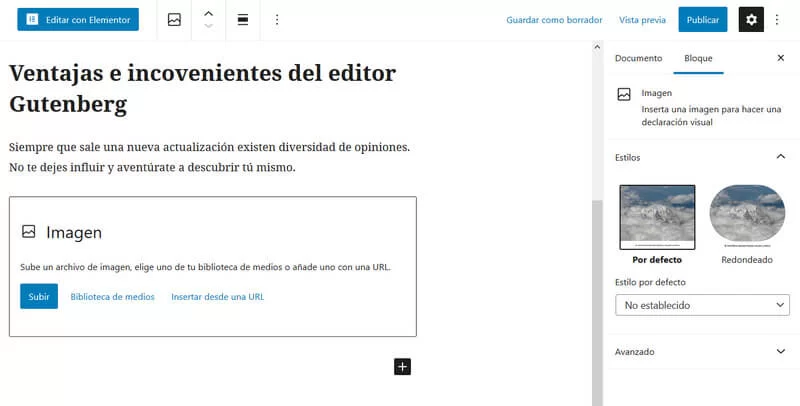Move block up with the arrow
The image size is (800, 406).
[x=208, y=14]
